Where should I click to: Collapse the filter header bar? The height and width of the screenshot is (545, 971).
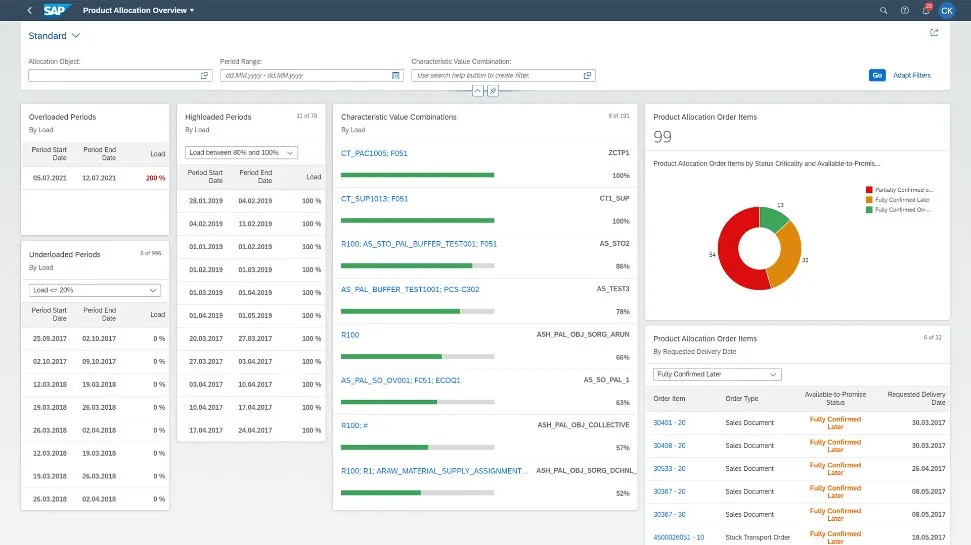coord(478,90)
